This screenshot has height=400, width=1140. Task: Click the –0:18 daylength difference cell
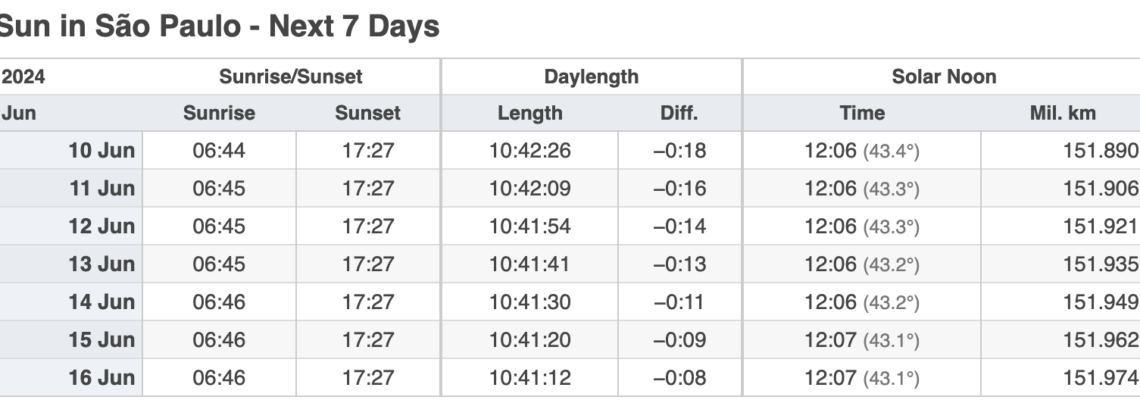679,151
